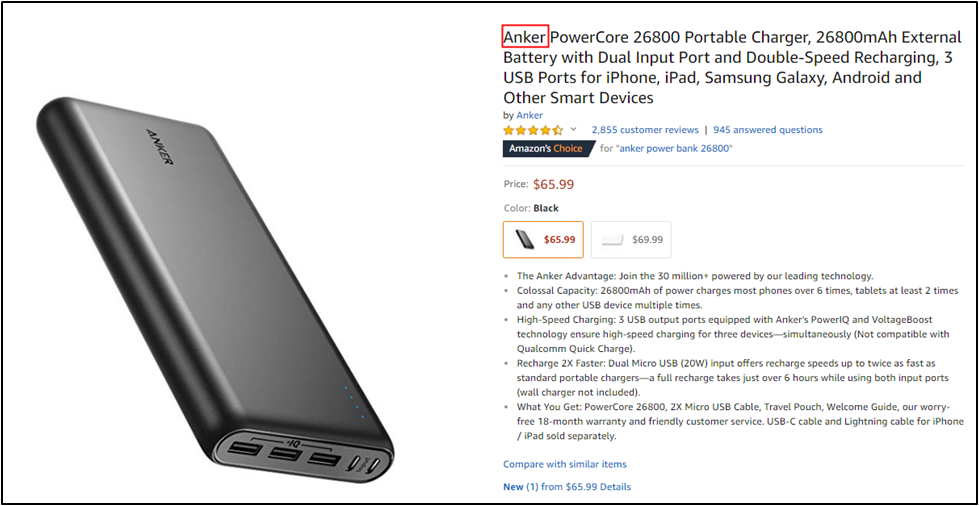Viewport: 979px width, 506px height.
Task: Select the white color option at $69.99
Action: (631, 240)
